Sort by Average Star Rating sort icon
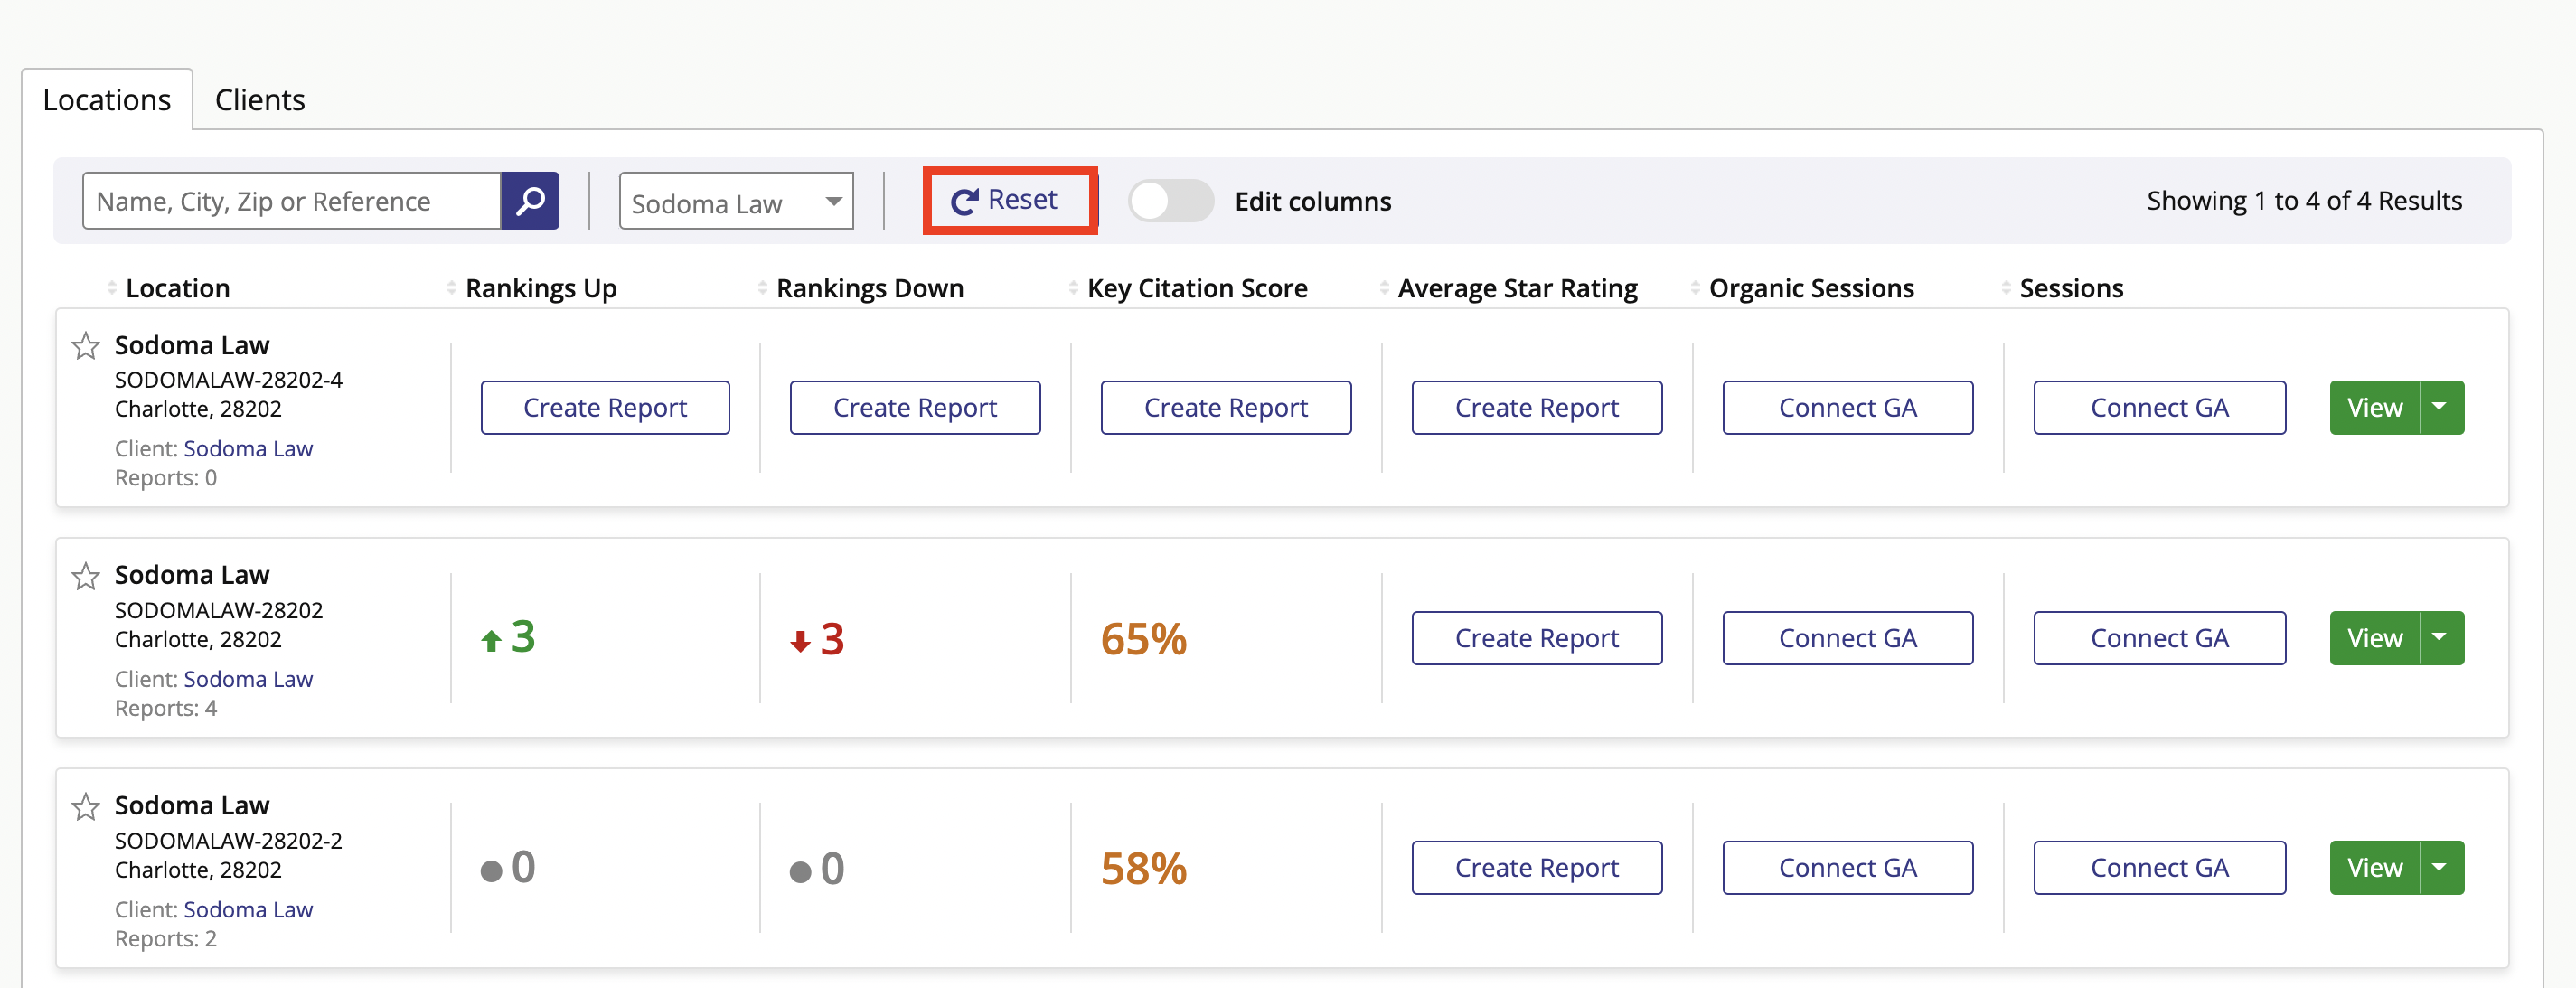The image size is (2576, 988). pos(1385,288)
